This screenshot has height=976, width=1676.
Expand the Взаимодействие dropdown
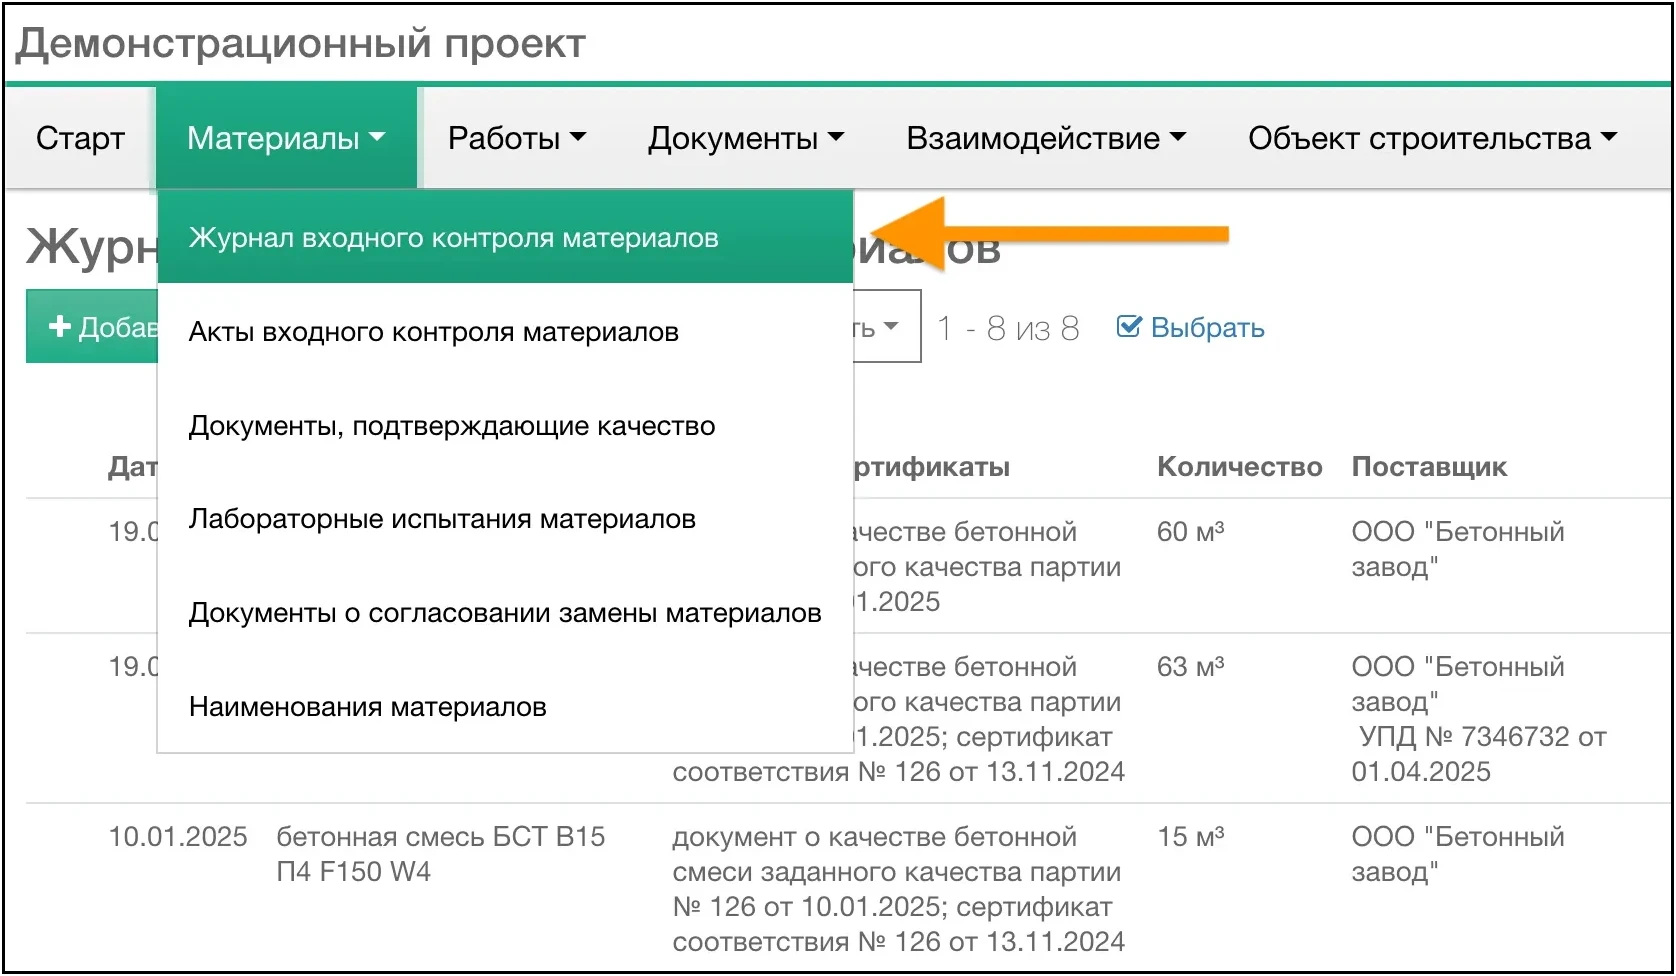[x=1046, y=138]
